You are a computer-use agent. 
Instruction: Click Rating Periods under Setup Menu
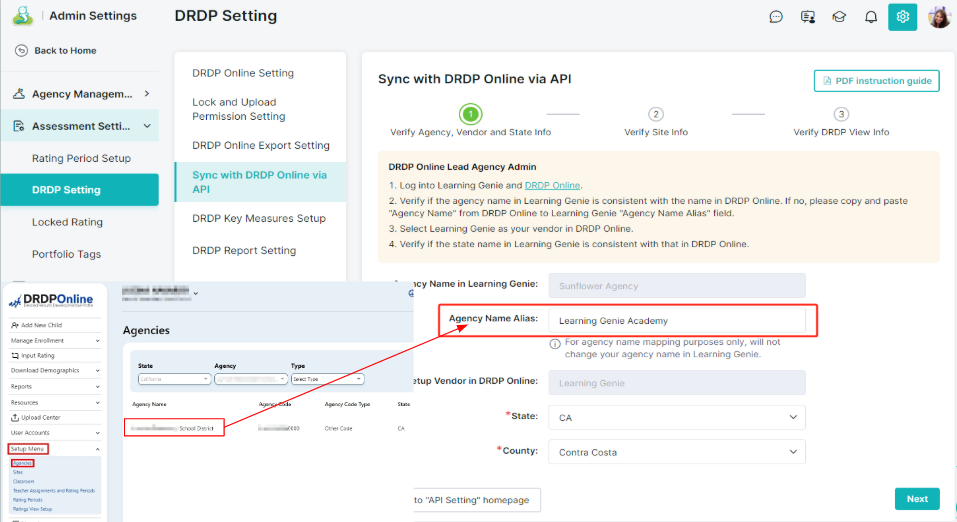point(27,500)
